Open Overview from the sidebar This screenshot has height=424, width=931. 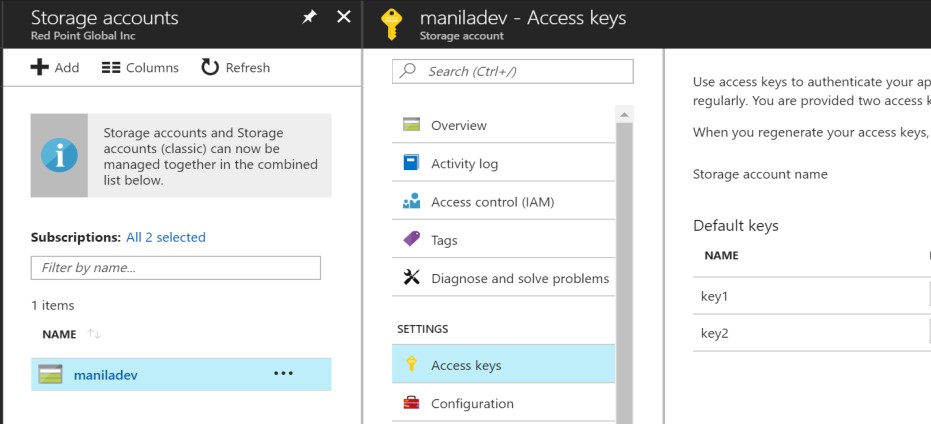pos(458,125)
